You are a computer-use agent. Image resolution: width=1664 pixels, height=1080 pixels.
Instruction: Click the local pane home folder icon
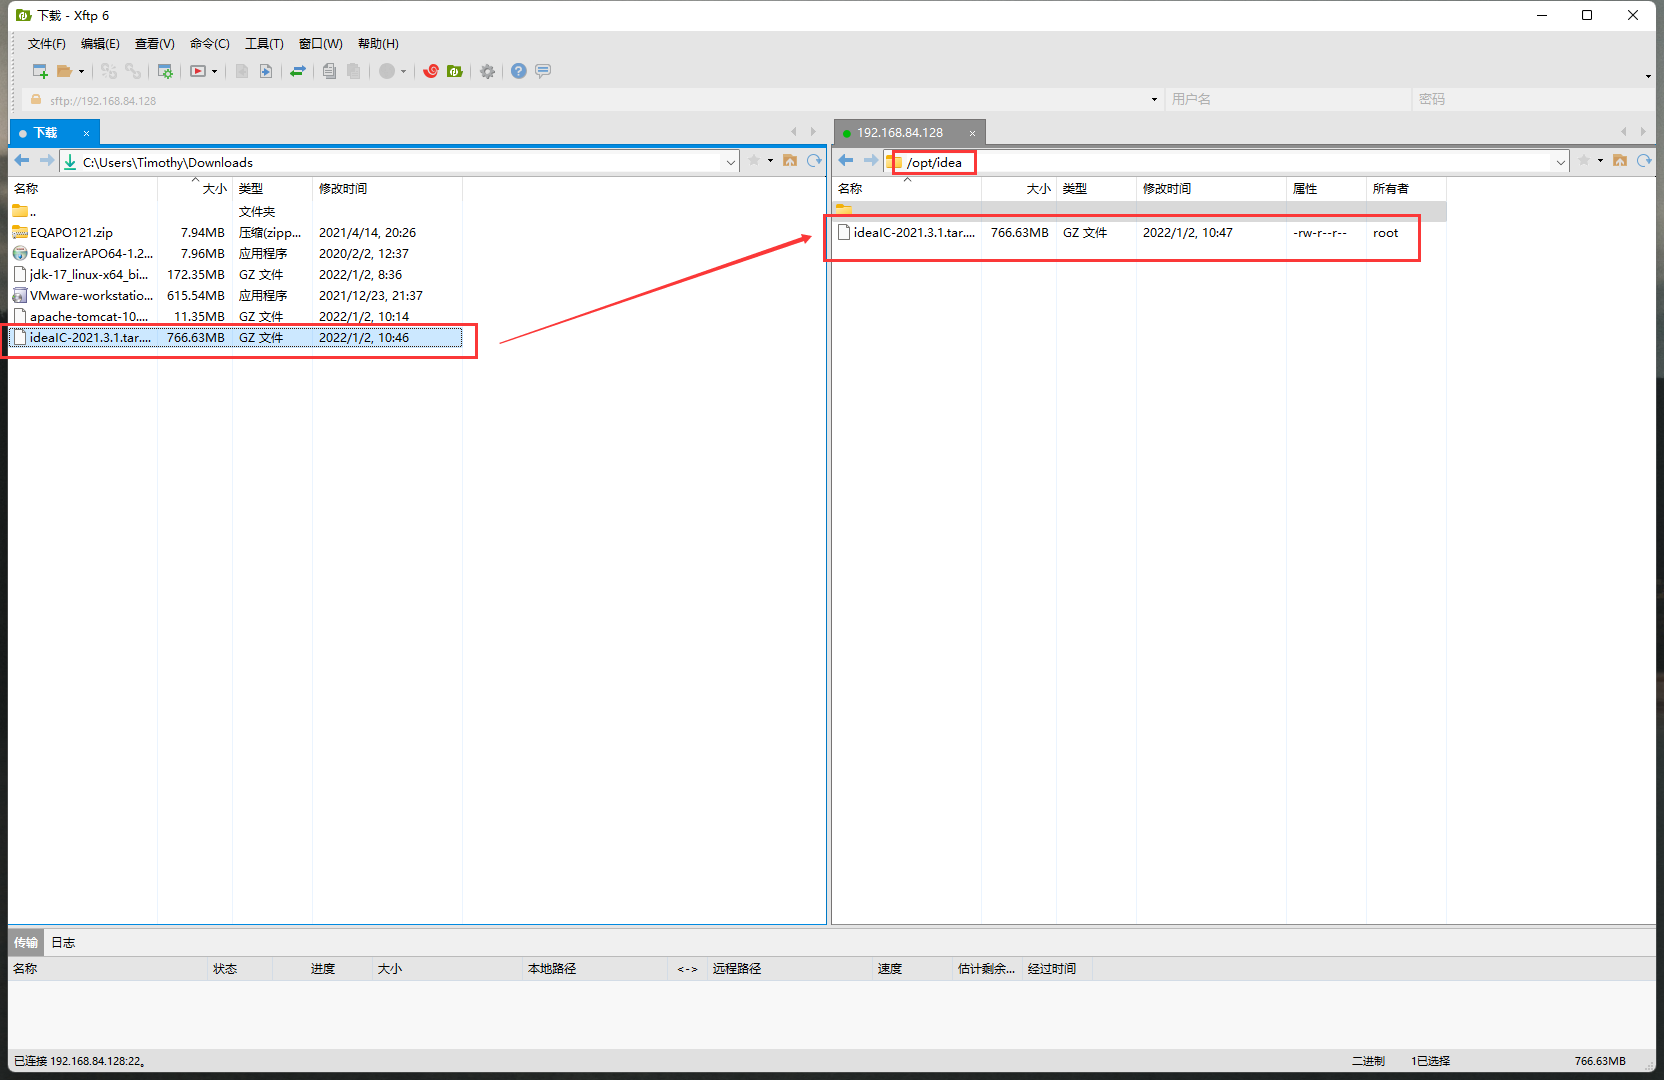pos(790,161)
